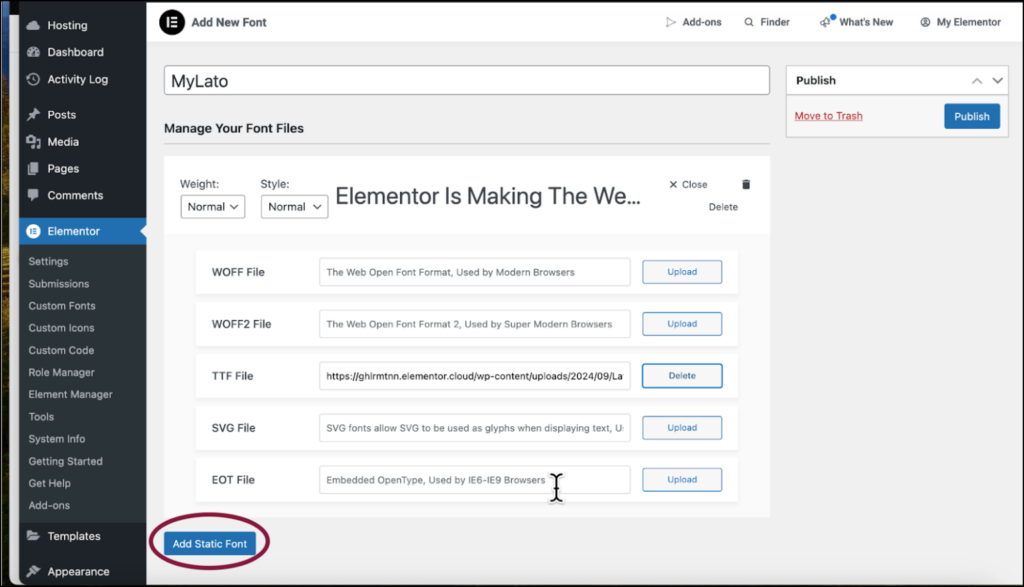Open System Info submenu item
Image resolution: width=1024 pixels, height=587 pixels.
click(x=57, y=439)
